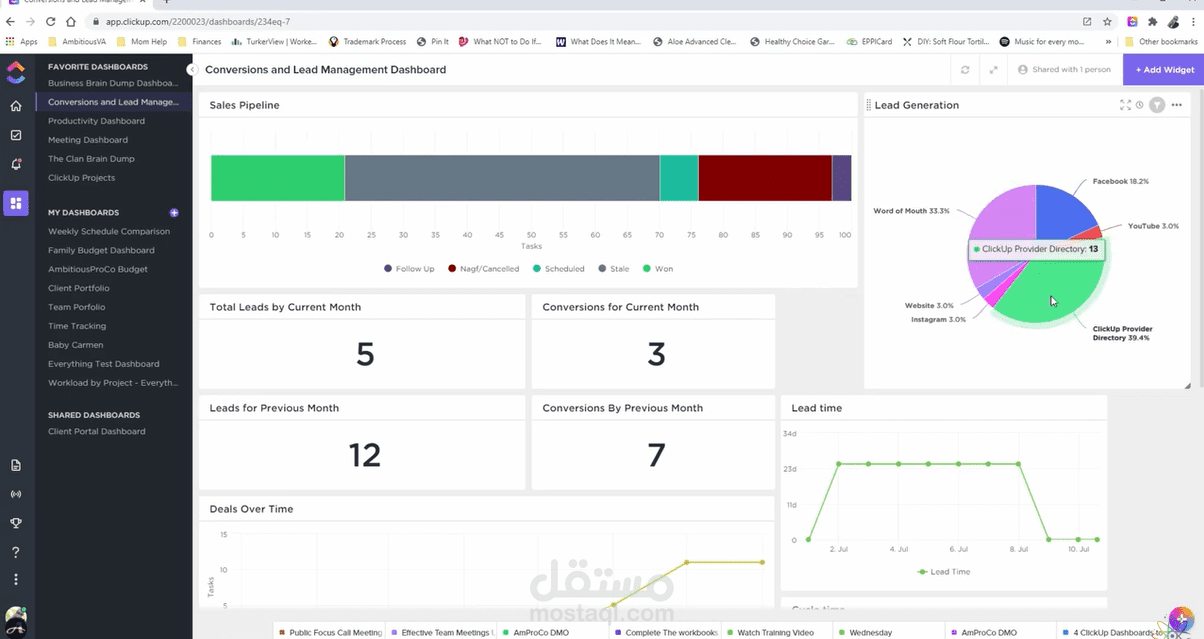Open Finances bookmark folder
The image size is (1204, 639).
coord(199,42)
